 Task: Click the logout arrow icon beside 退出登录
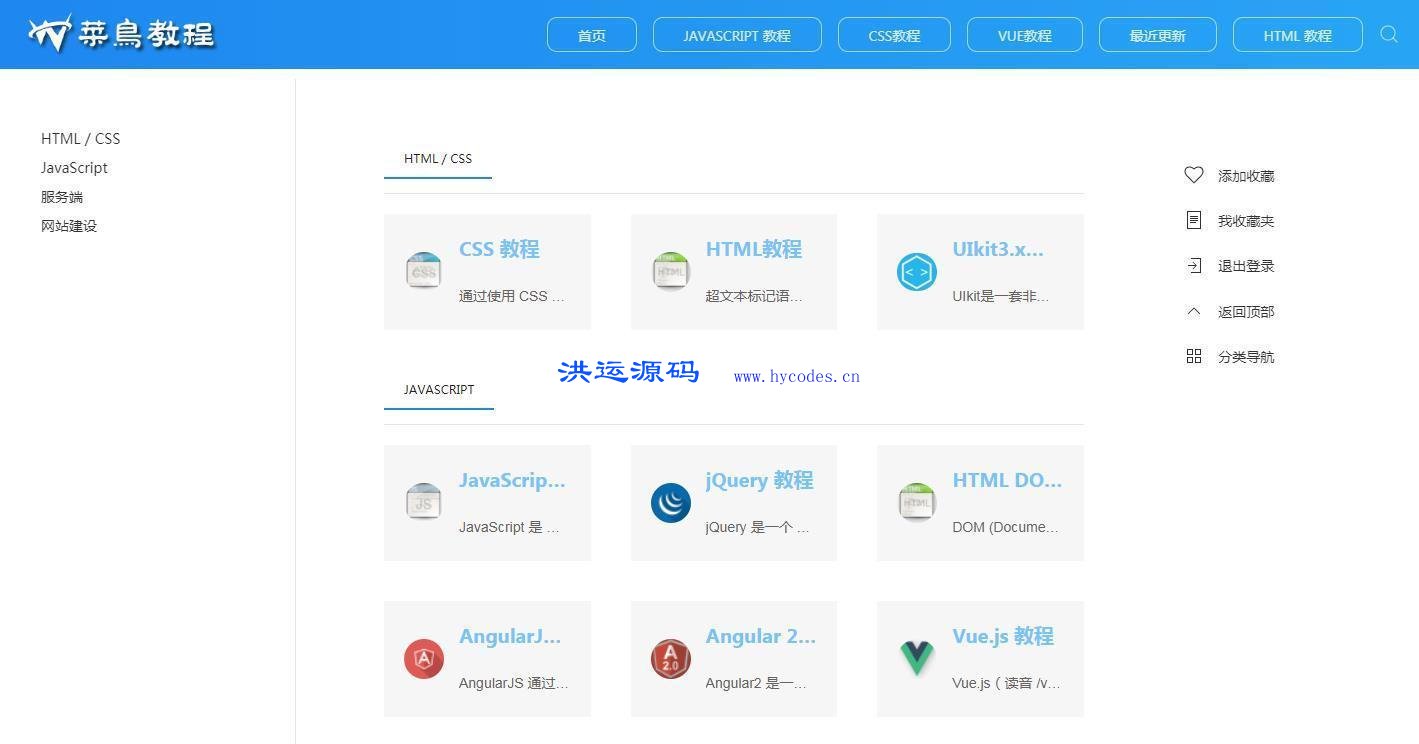(x=1193, y=265)
